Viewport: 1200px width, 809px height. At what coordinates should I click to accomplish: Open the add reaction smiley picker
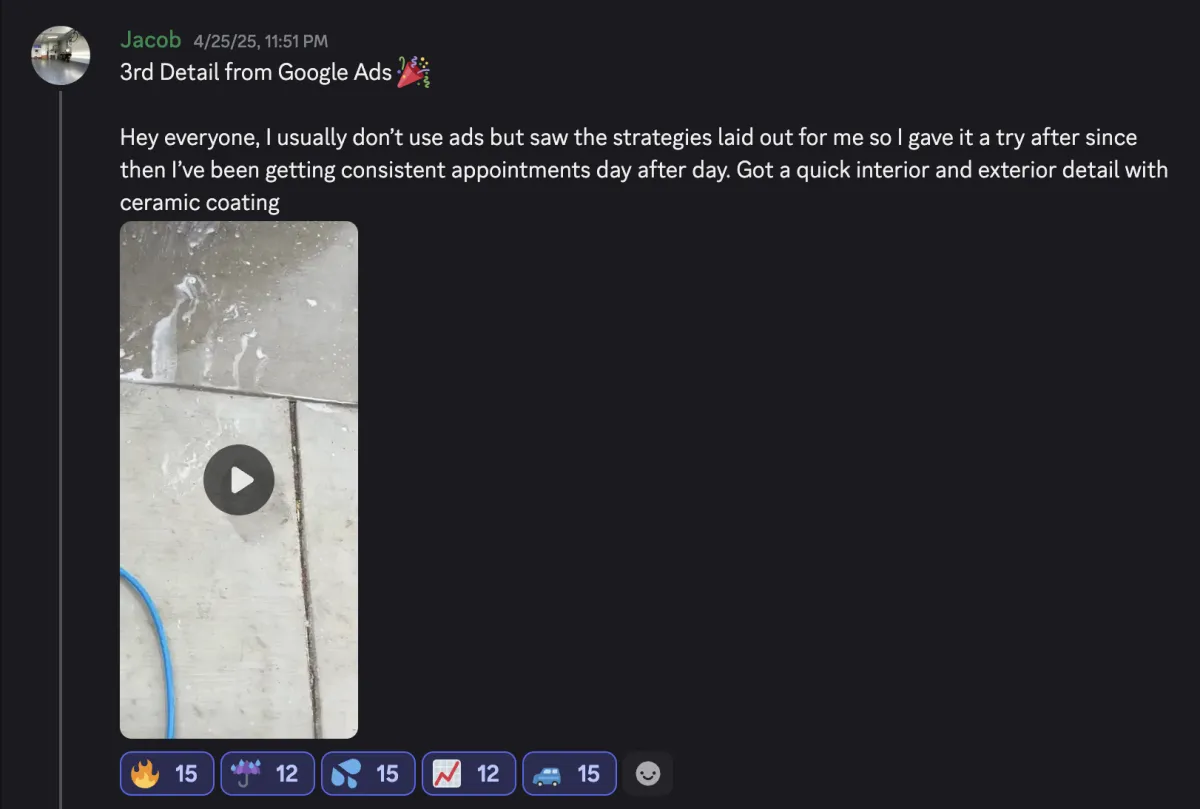click(x=648, y=773)
